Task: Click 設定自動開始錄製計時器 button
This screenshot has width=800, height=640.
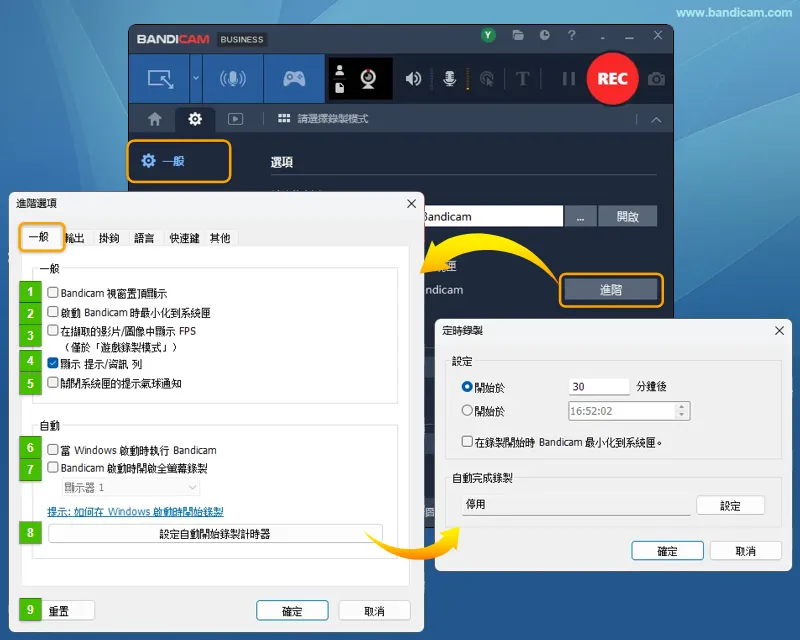Action: pyautogui.click(x=215, y=534)
